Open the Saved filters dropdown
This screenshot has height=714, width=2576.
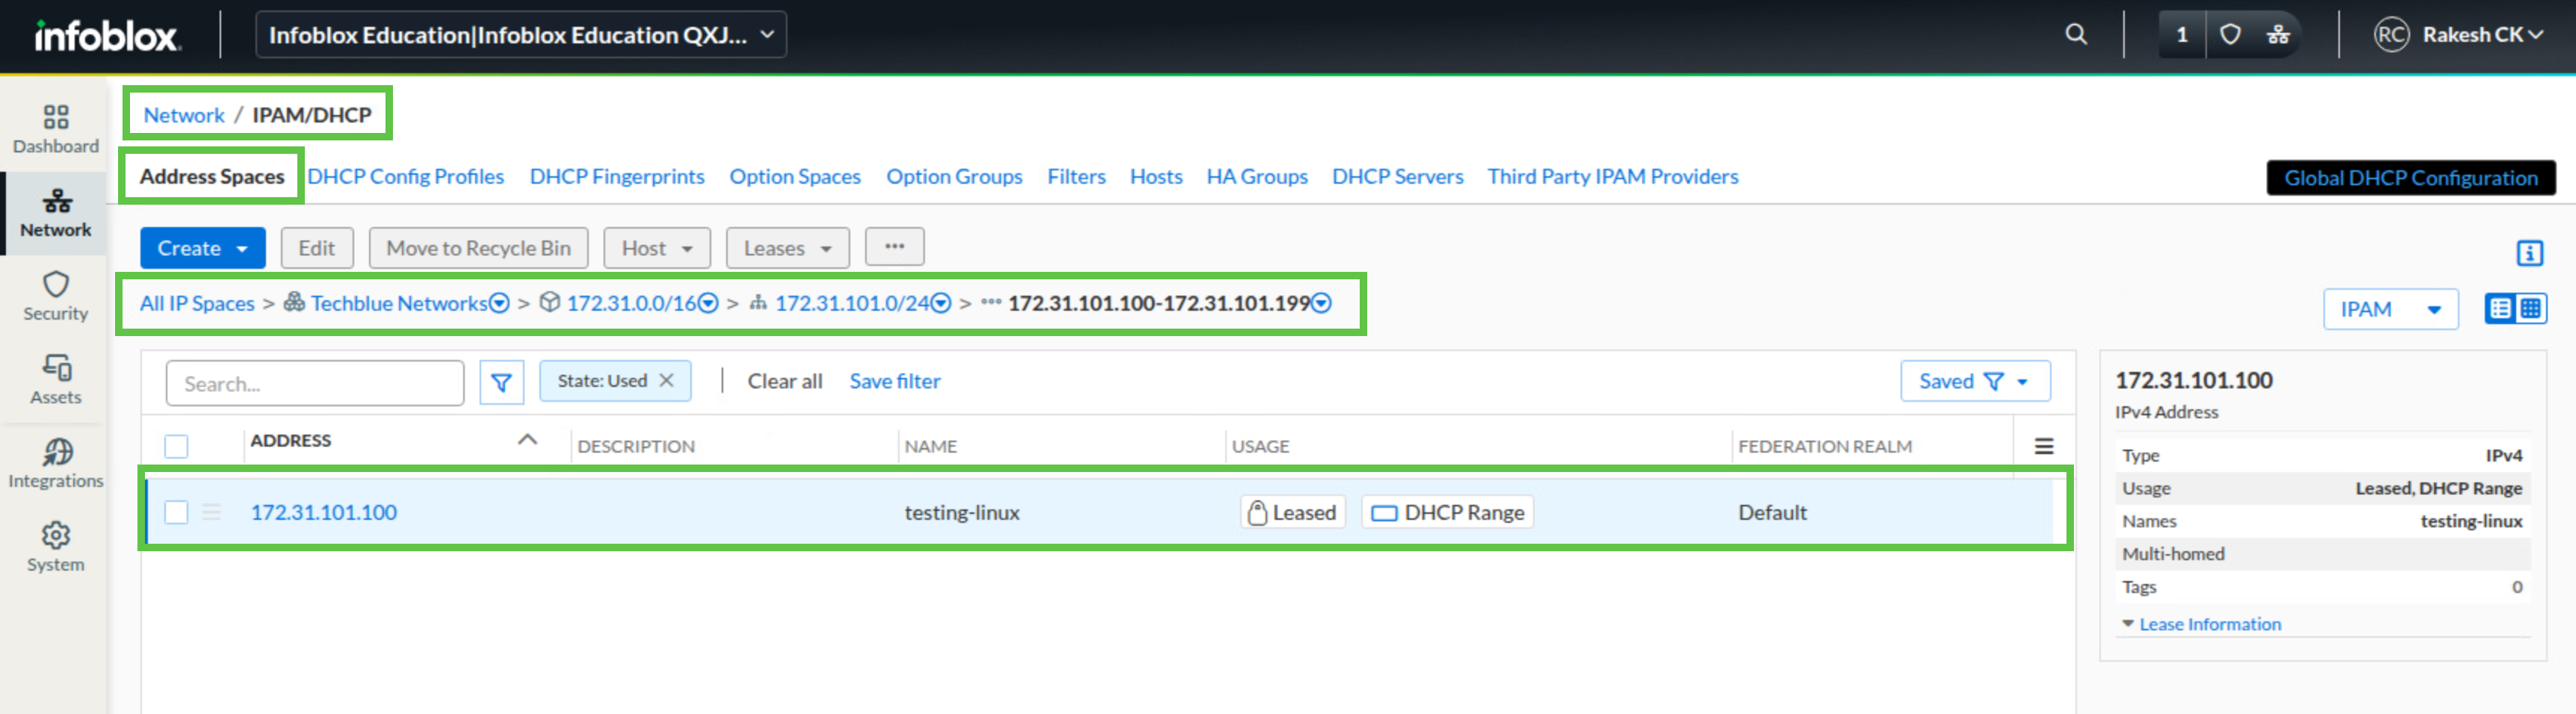(1975, 381)
